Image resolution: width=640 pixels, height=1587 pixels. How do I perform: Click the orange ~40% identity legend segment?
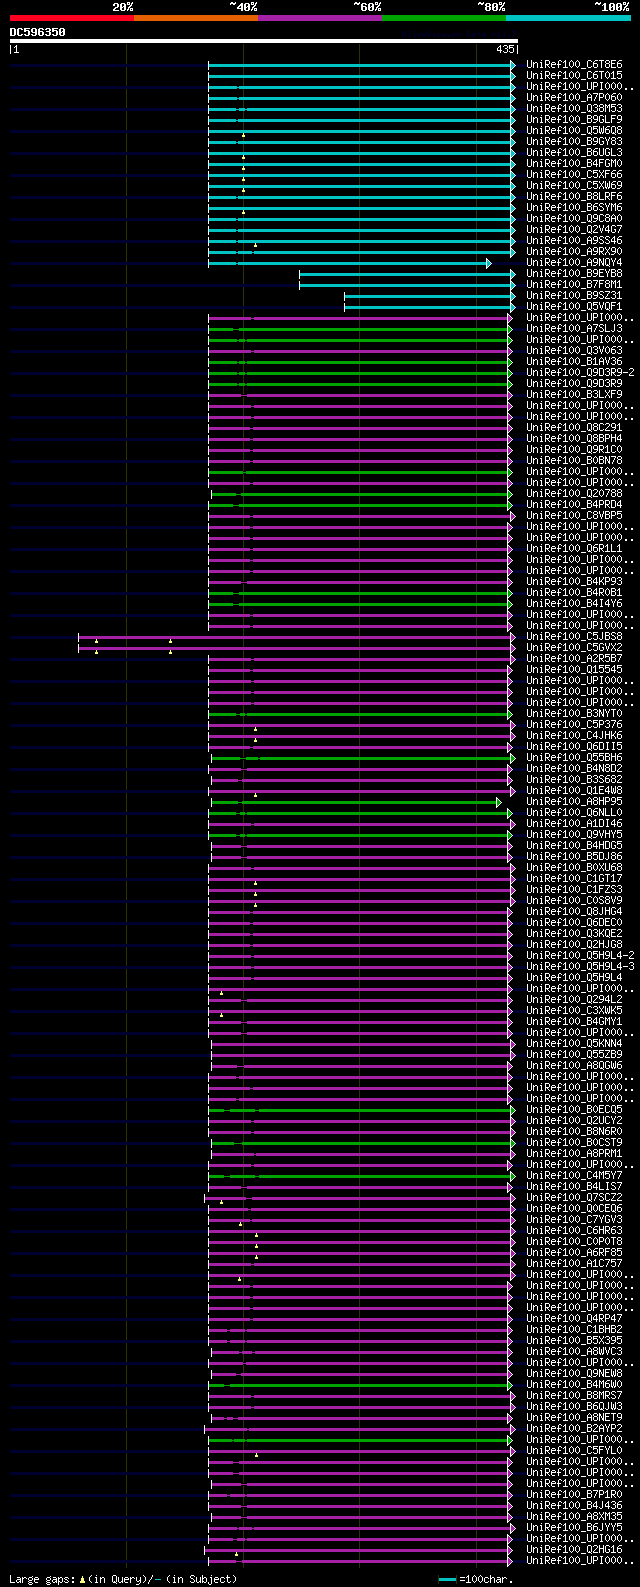(x=196, y=18)
